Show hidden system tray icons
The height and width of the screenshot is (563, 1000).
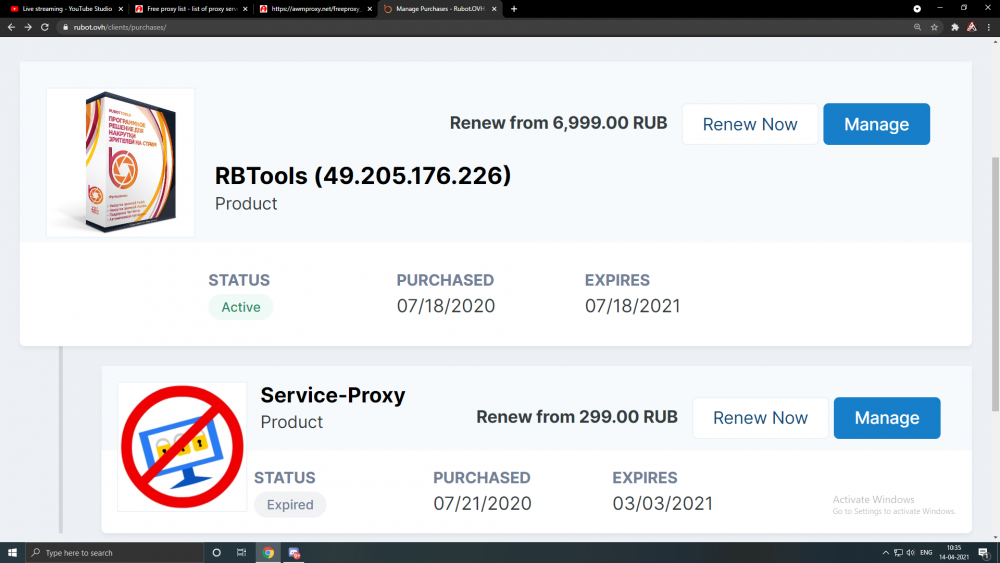click(885, 552)
